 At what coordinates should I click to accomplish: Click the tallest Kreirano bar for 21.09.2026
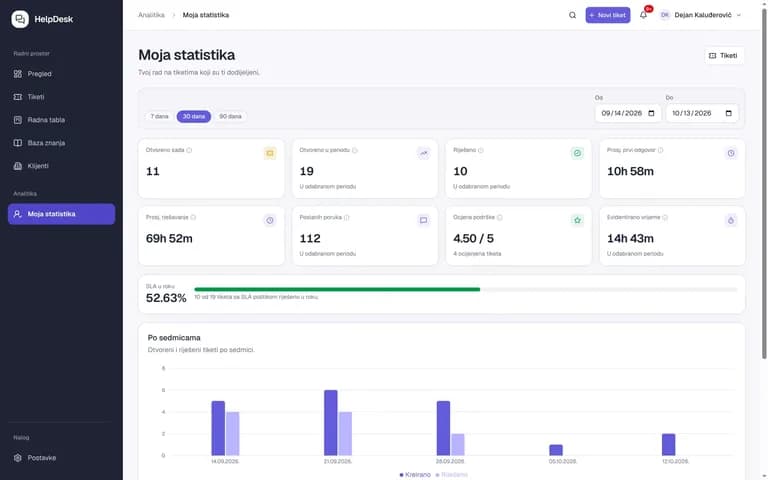(x=331, y=423)
